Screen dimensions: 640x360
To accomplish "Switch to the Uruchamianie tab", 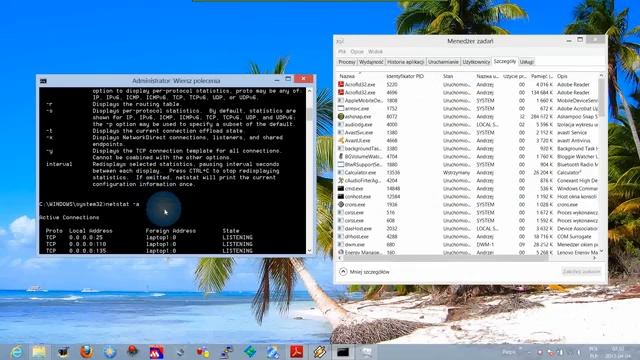I will point(443,62).
